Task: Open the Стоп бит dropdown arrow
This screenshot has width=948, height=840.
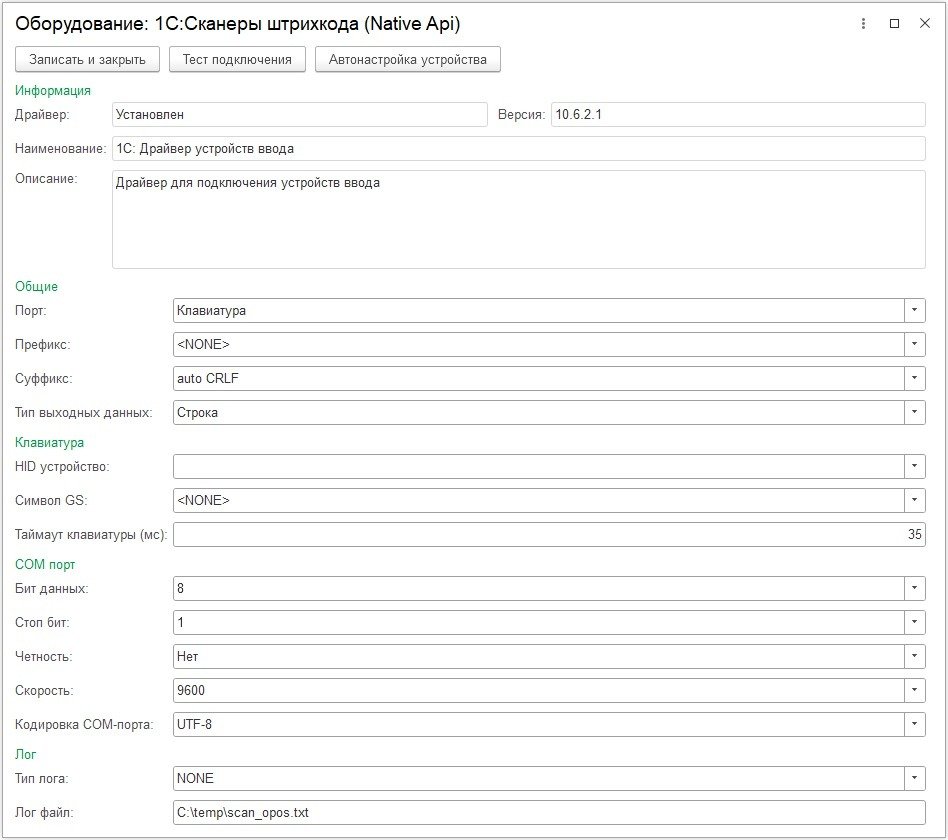Action: tap(914, 622)
